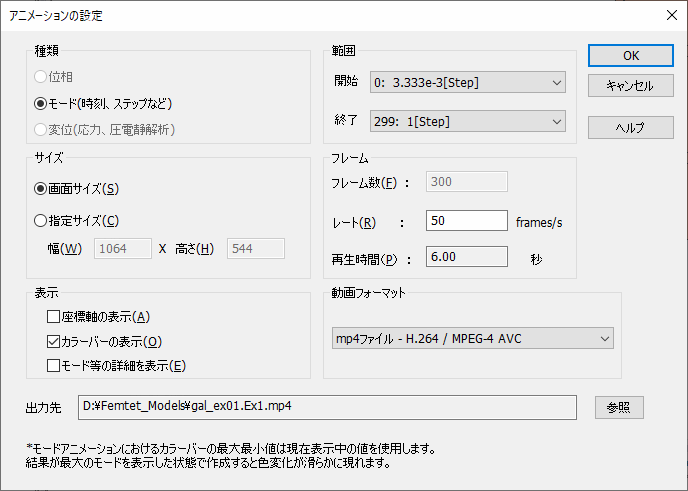Image resolution: width=688 pixels, height=491 pixels.
Task: Open the 動画フォーマット mp4 dropdown
Action: coord(471,339)
